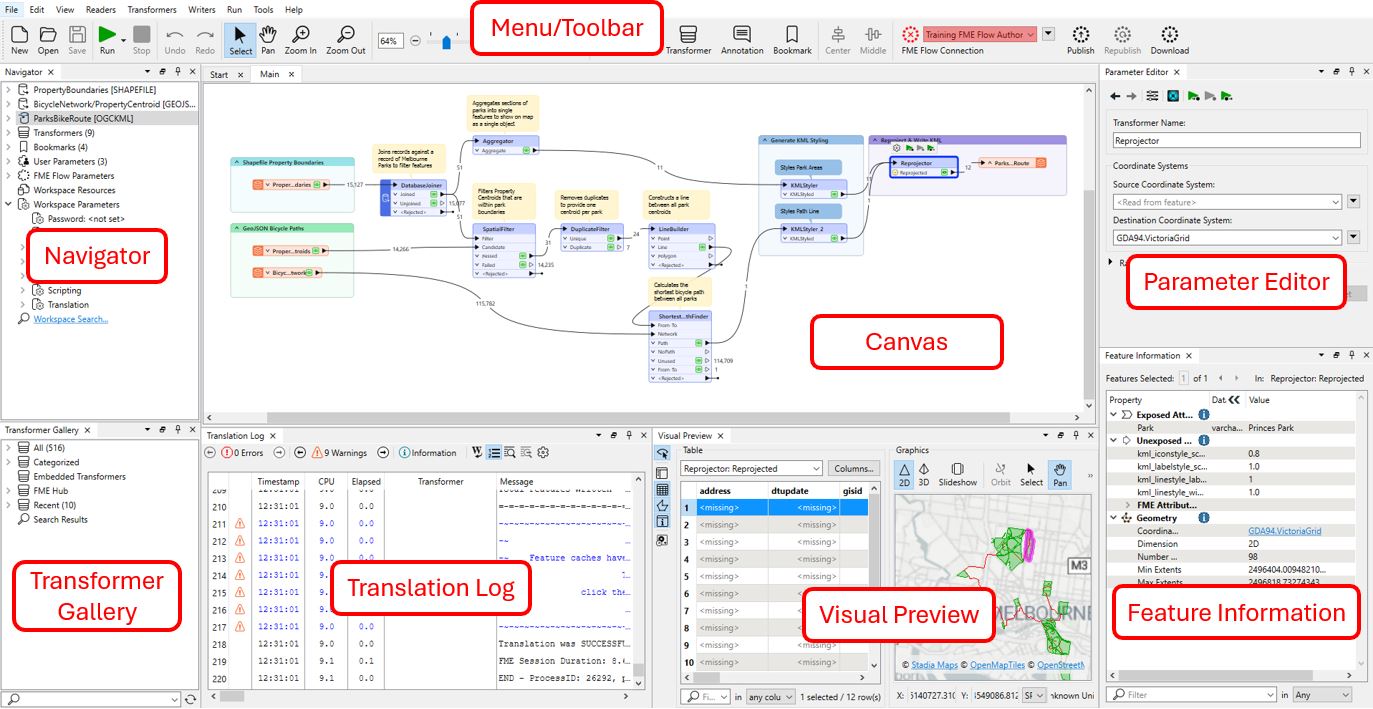Toggle the Information filter in Translation Log
Screen dimensions: 1373x709
(x=428, y=453)
